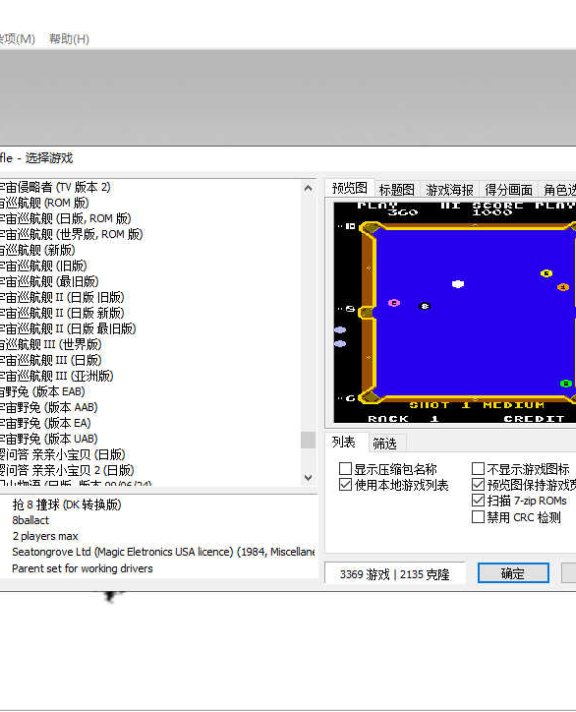The image size is (576, 712).
Task: Switch to the 标题图 tab
Action: point(397,189)
